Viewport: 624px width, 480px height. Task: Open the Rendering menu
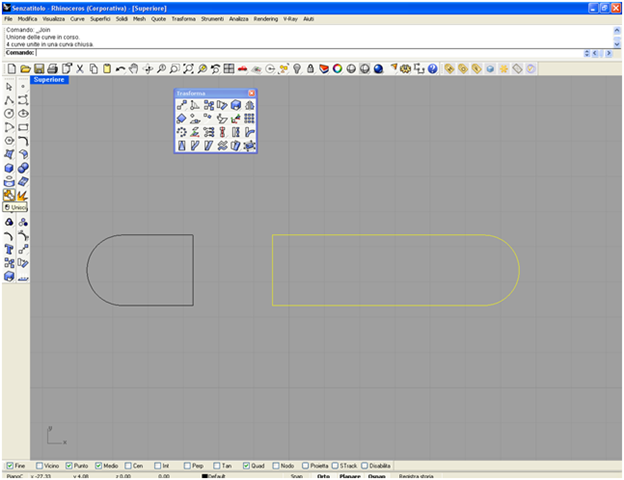266,19
